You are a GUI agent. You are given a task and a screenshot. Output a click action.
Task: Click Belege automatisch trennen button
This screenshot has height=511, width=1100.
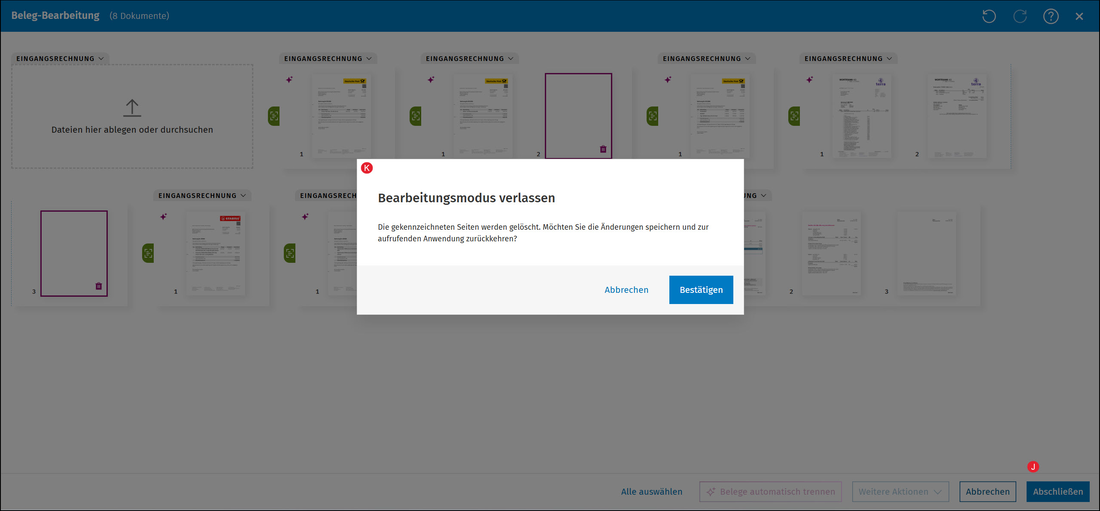771,491
